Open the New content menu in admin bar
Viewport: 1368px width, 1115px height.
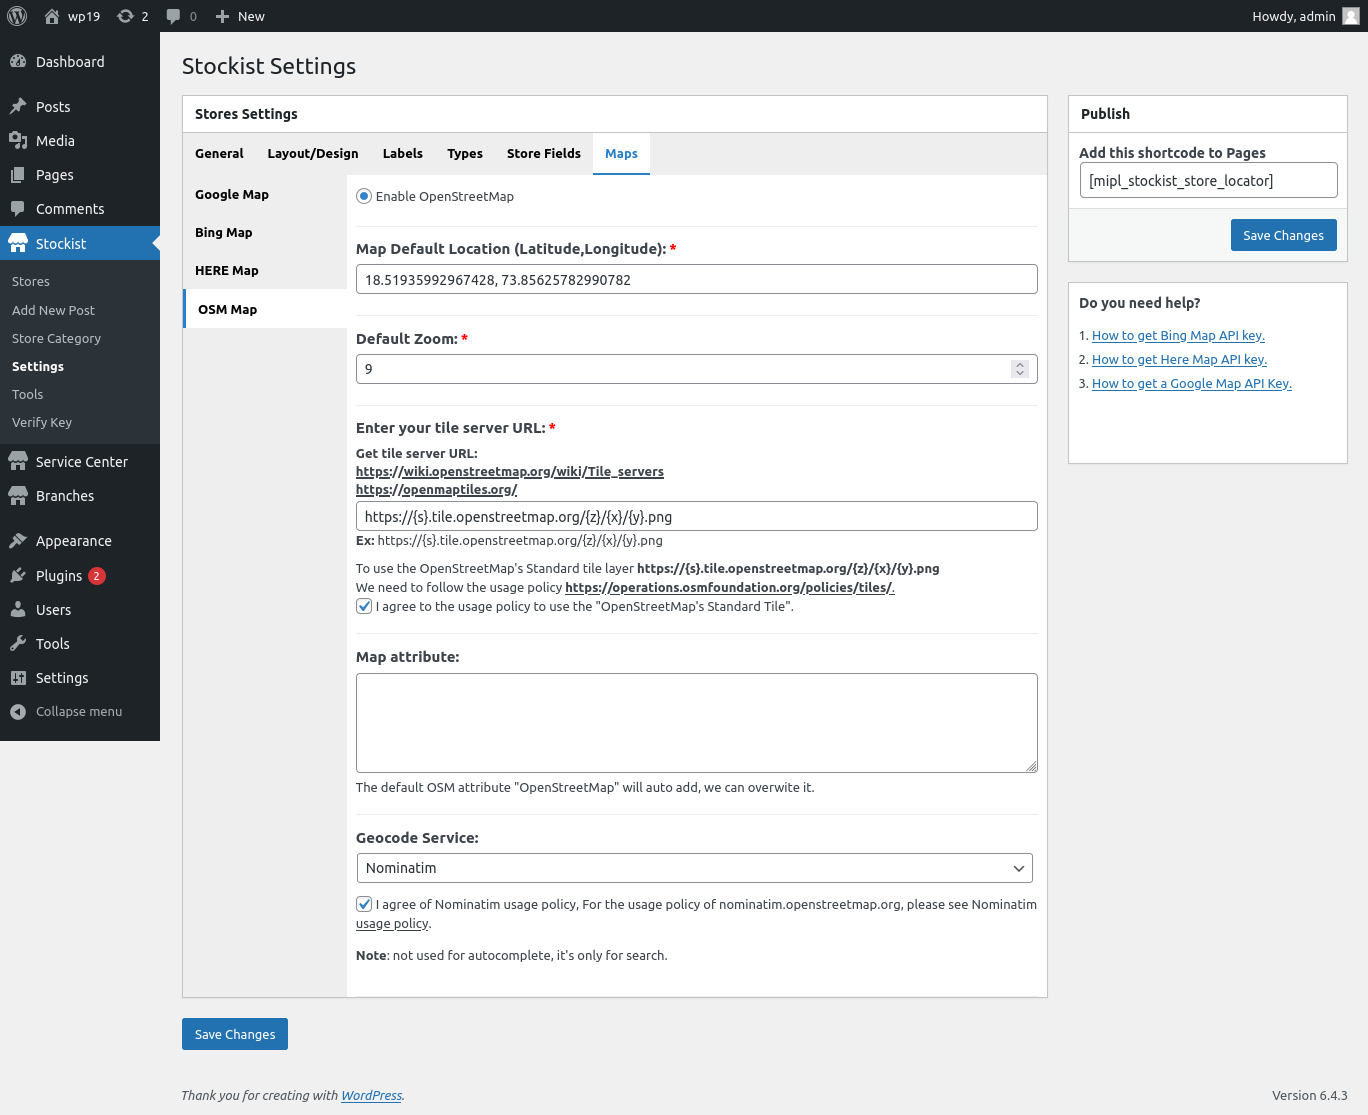[240, 16]
